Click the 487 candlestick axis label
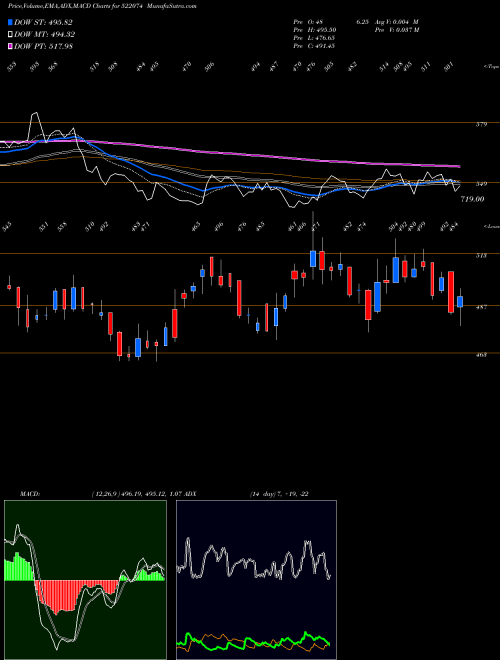 (x=481, y=307)
